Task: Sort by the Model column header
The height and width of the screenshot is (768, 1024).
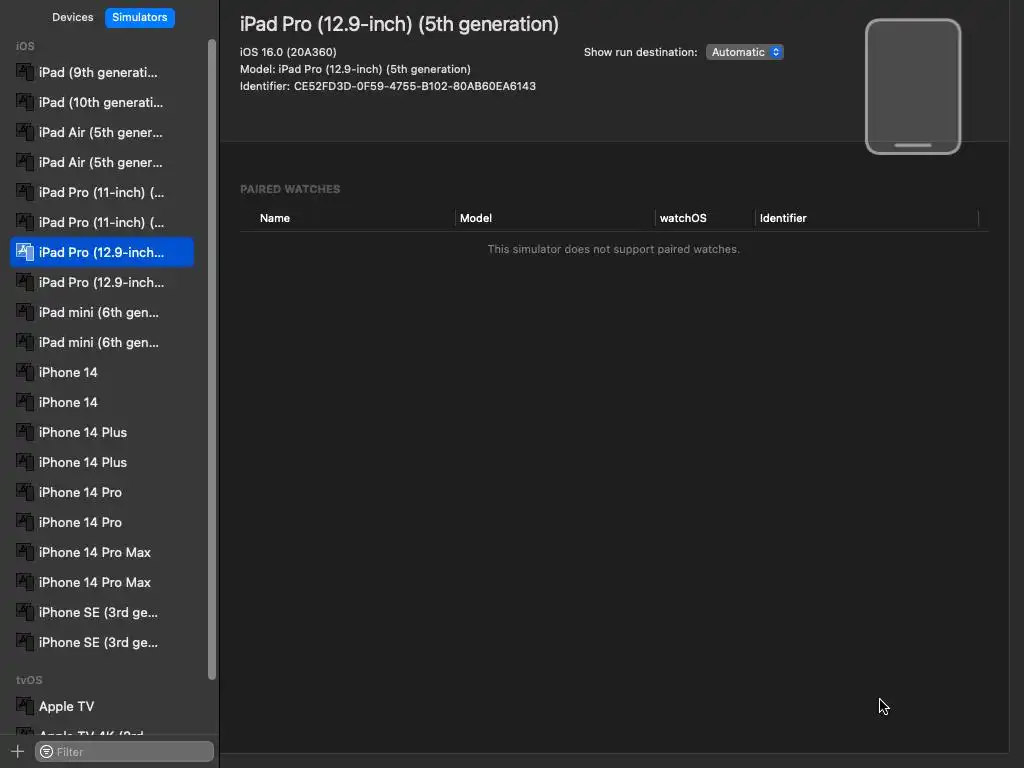Action: (475, 218)
